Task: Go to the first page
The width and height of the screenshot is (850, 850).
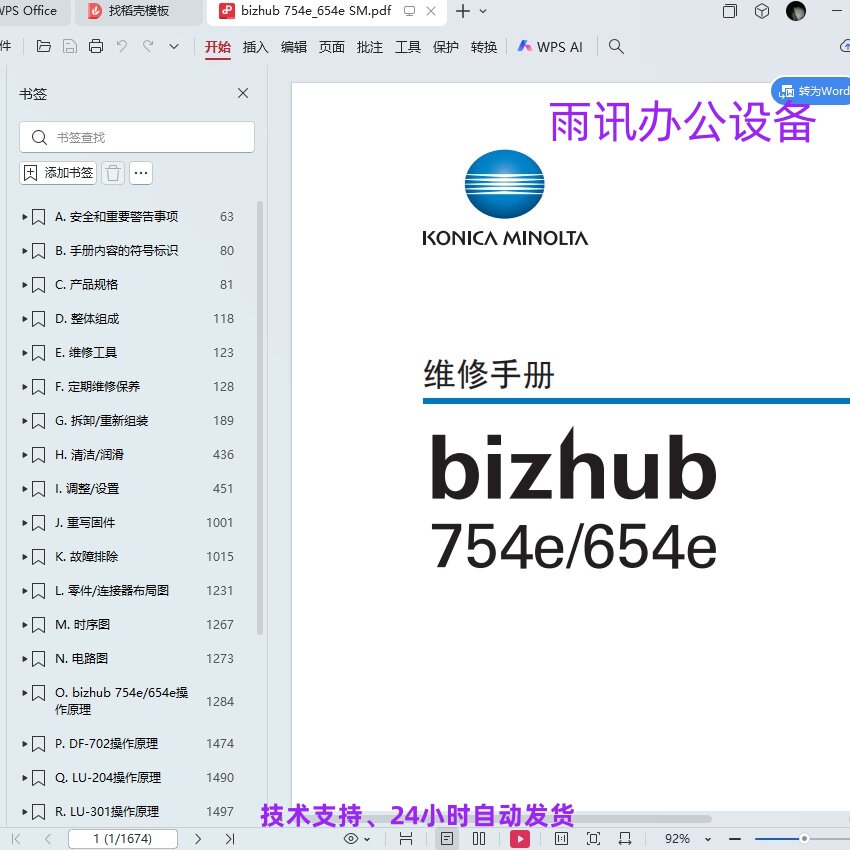Action: click(16, 839)
